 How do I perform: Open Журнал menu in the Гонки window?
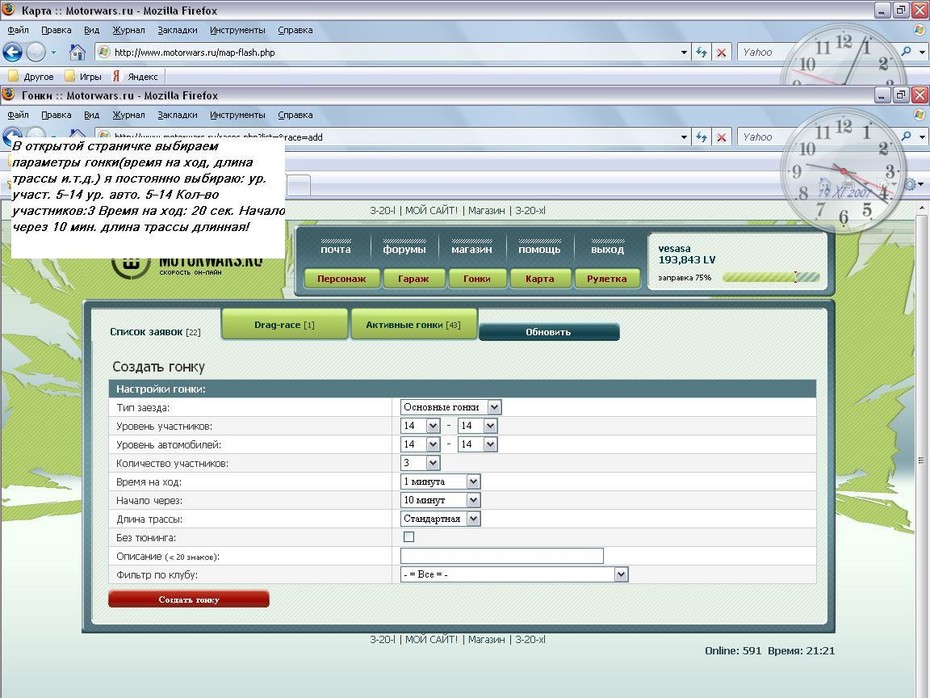coord(129,115)
